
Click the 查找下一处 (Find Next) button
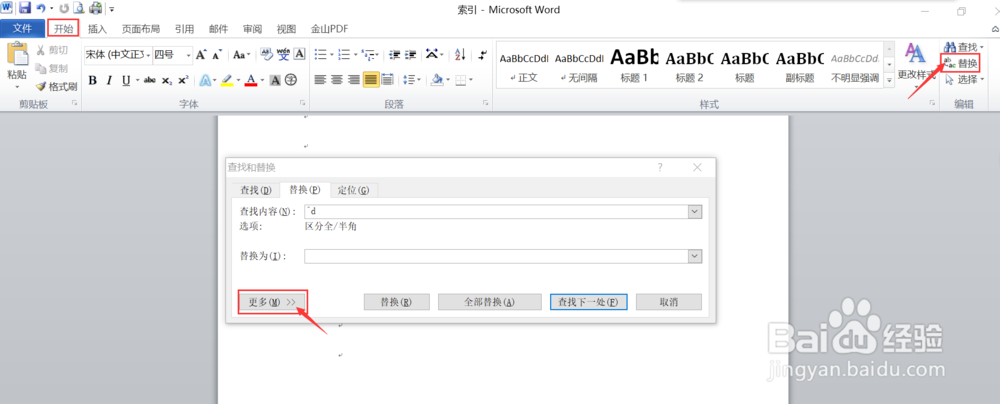pyautogui.click(x=588, y=302)
